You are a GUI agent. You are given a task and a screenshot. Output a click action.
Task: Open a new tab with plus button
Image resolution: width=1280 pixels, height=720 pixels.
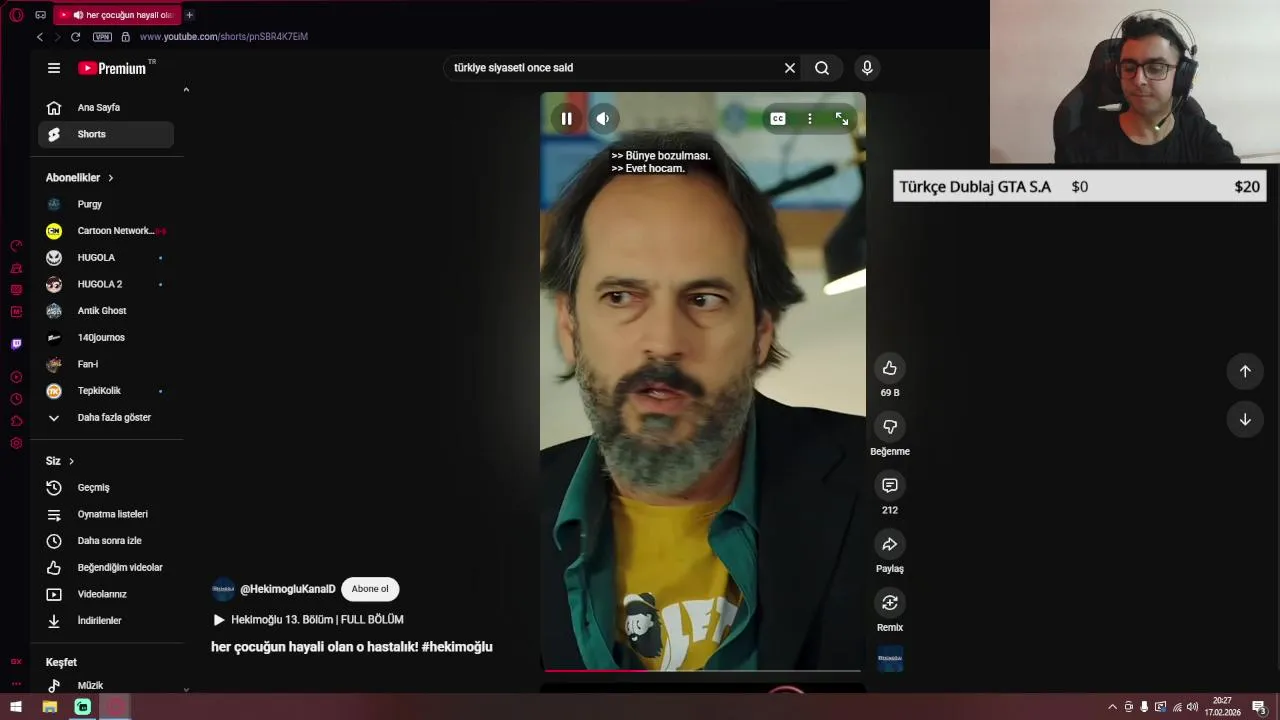pos(189,15)
